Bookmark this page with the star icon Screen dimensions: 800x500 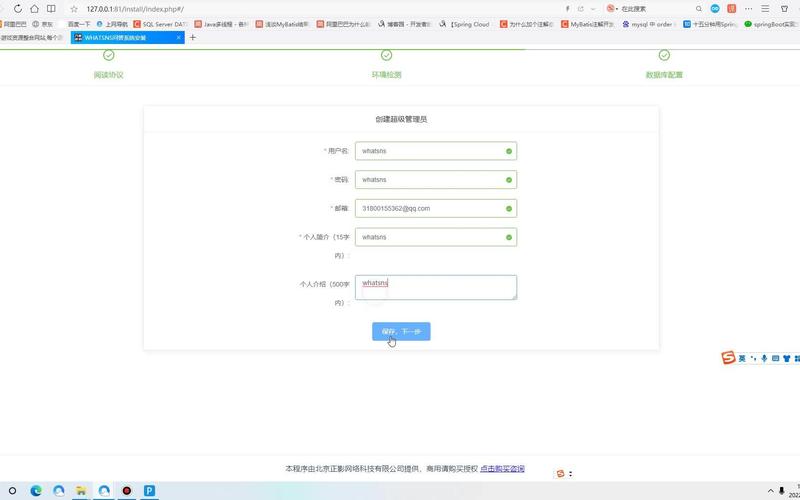pyautogui.click(x=73, y=9)
